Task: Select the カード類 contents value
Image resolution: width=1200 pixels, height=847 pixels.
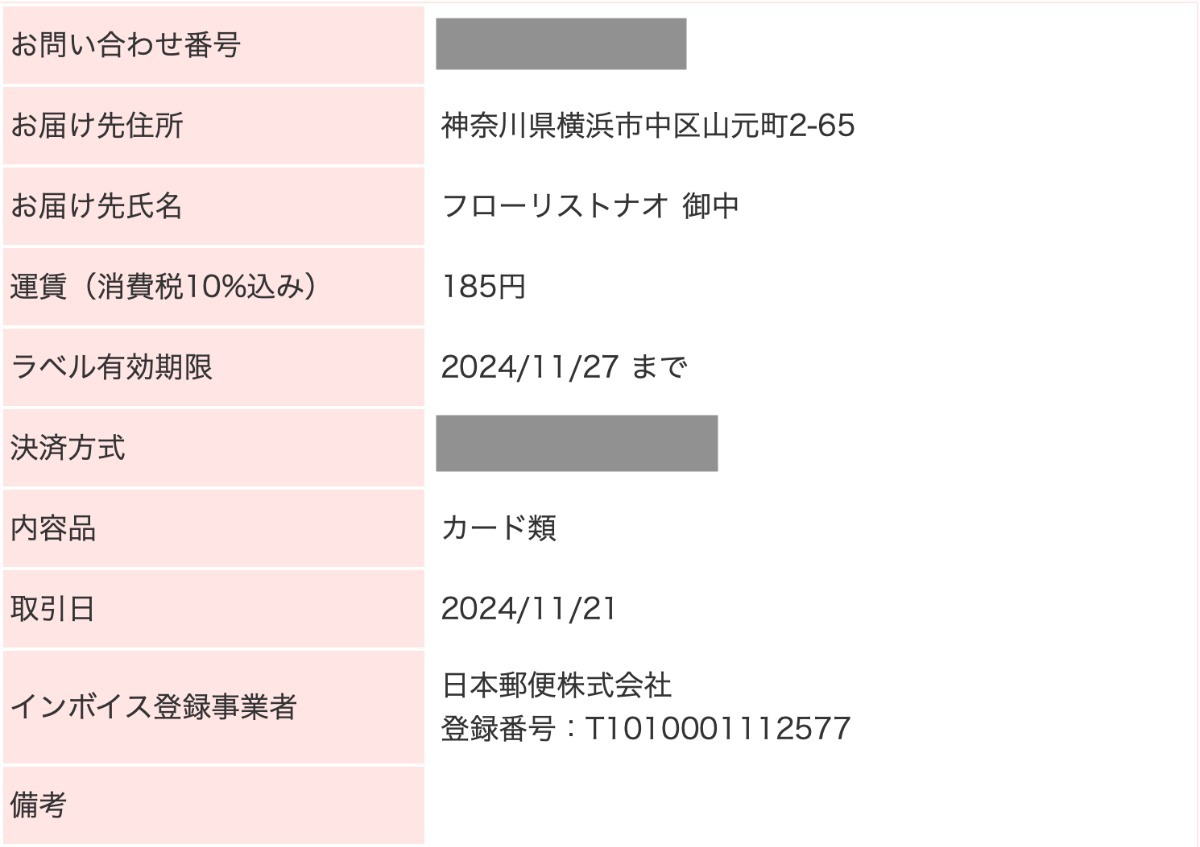Action: point(499,528)
